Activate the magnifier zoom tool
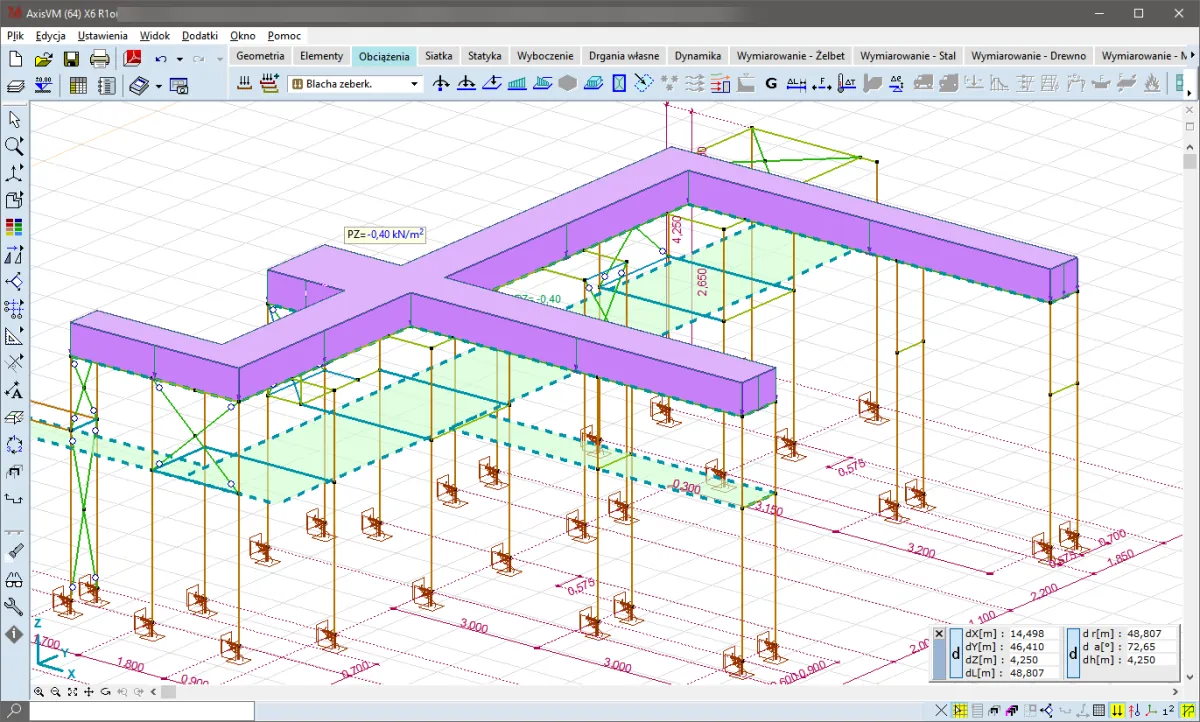1200x722 pixels. click(x=14, y=146)
